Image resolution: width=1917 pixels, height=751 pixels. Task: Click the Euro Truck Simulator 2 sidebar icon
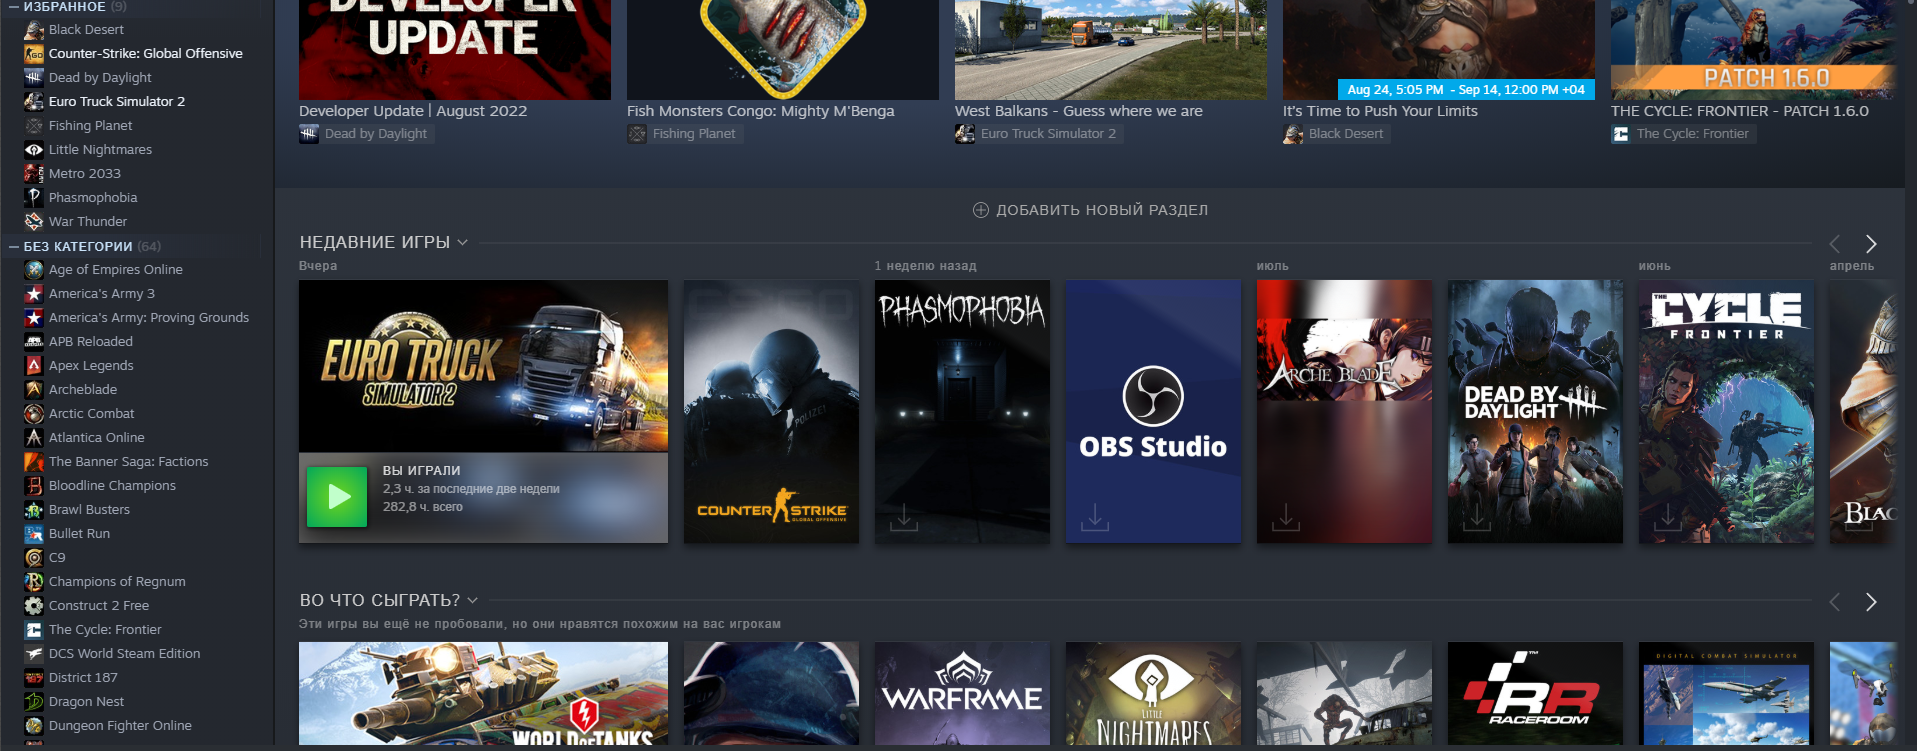pyautogui.click(x=34, y=102)
